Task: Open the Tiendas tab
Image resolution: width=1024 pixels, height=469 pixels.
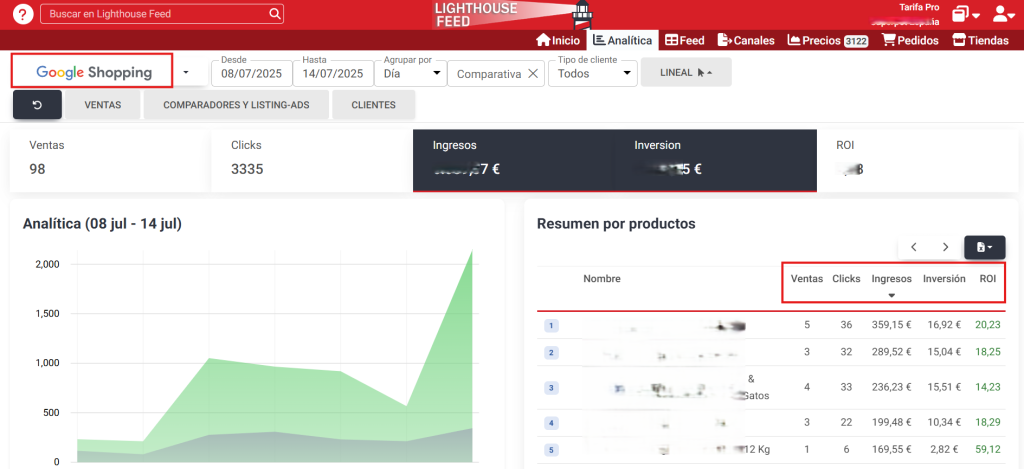Action: tap(980, 40)
